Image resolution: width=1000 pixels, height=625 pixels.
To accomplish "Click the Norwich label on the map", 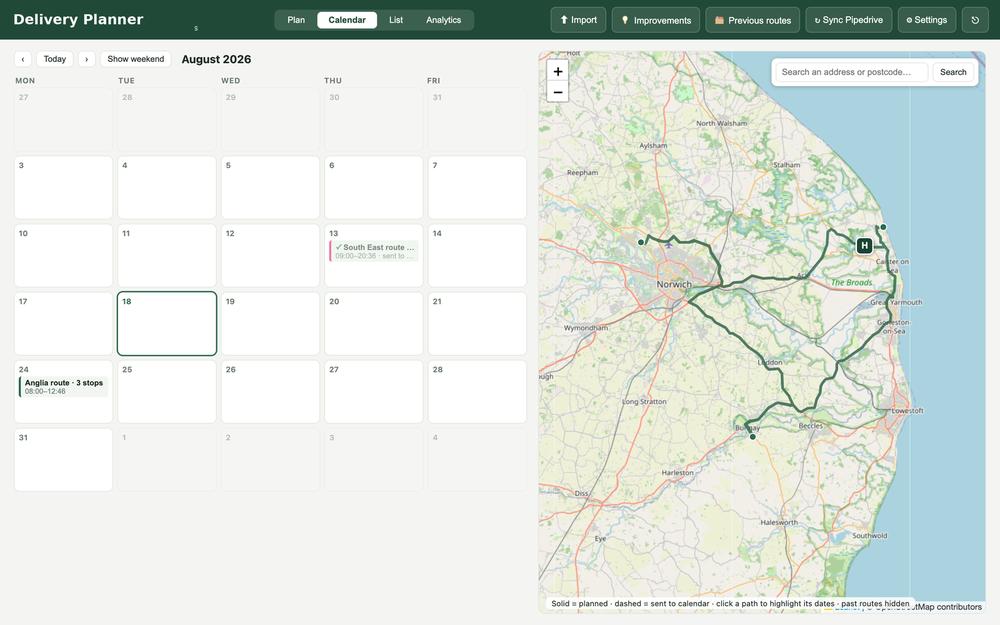I will pyautogui.click(x=673, y=284).
